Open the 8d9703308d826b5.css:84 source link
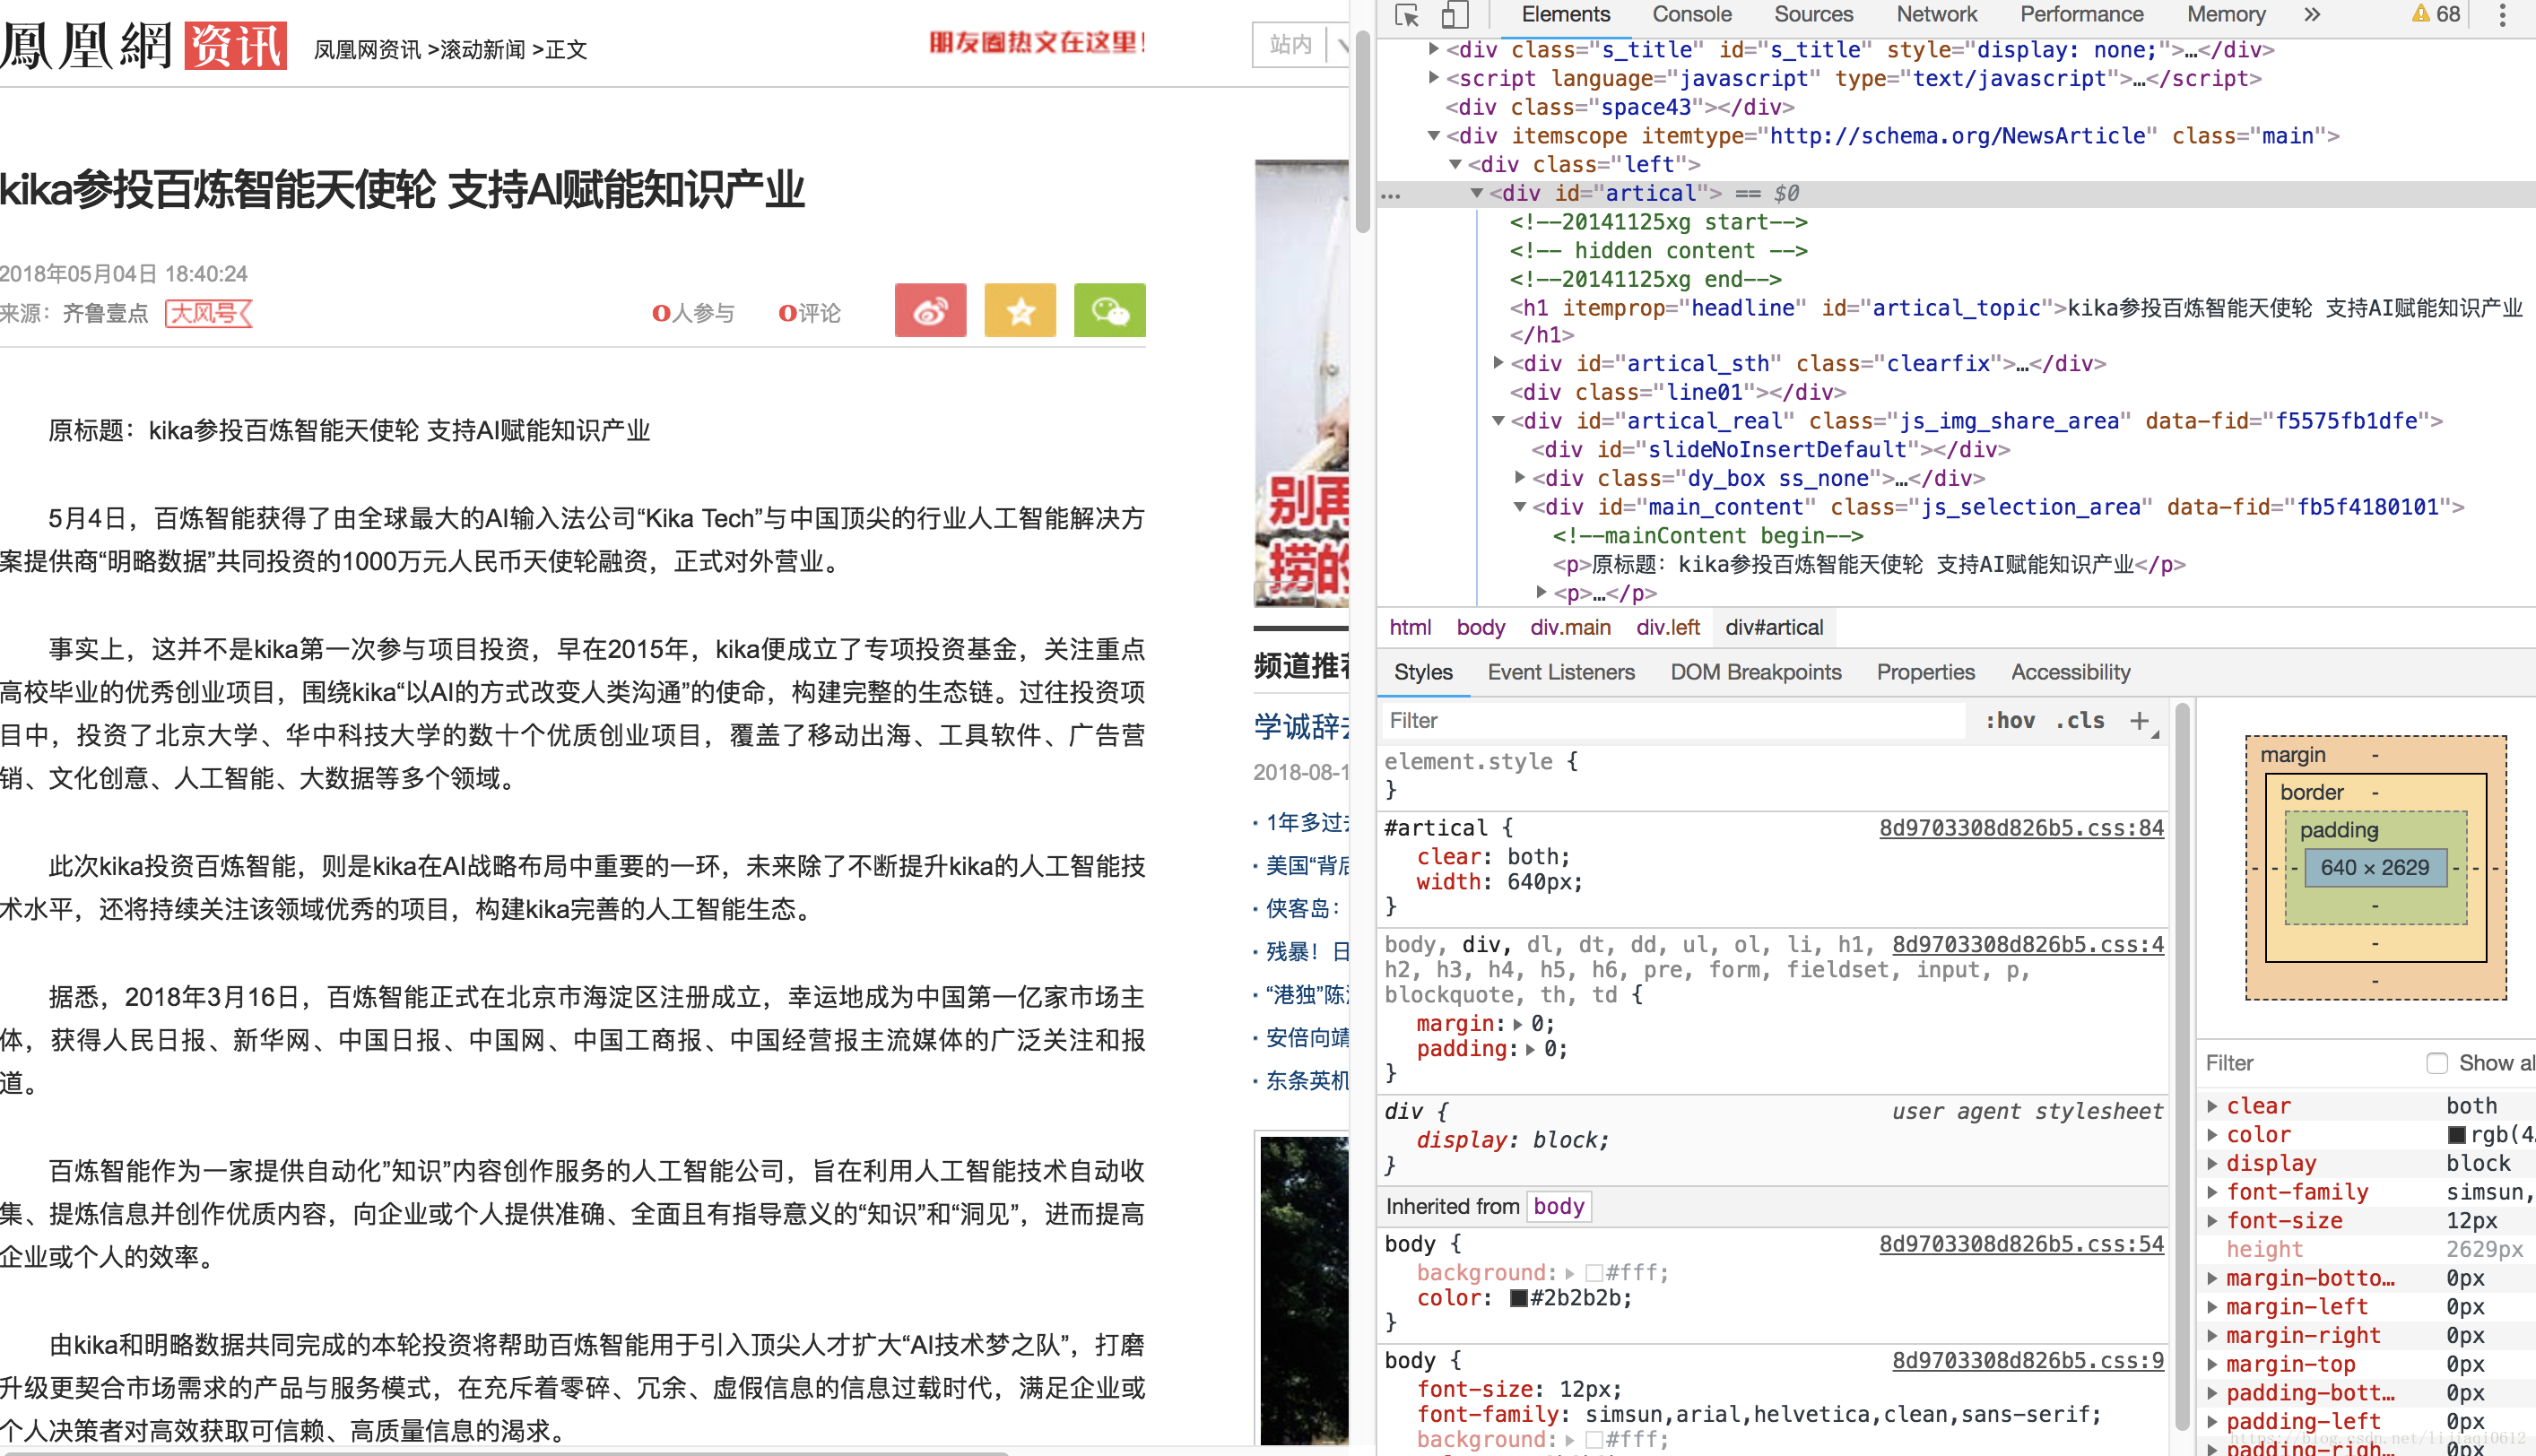2536x1456 pixels. pyautogui.click(x=2021, y=828)
